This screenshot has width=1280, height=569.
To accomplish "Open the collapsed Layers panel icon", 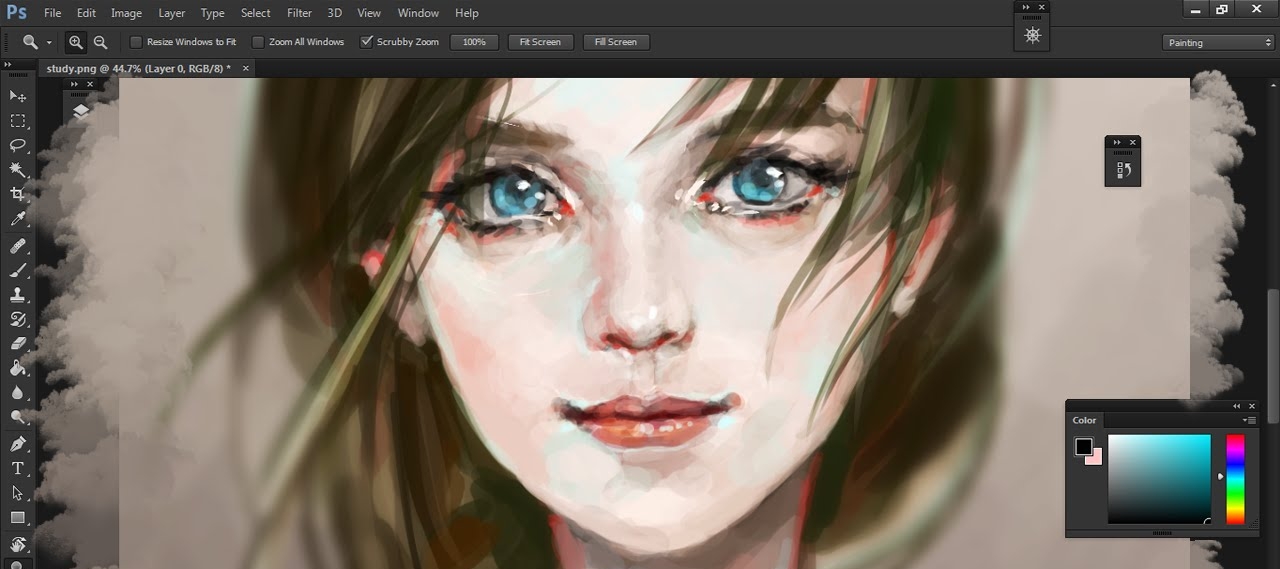I will 81,111.
